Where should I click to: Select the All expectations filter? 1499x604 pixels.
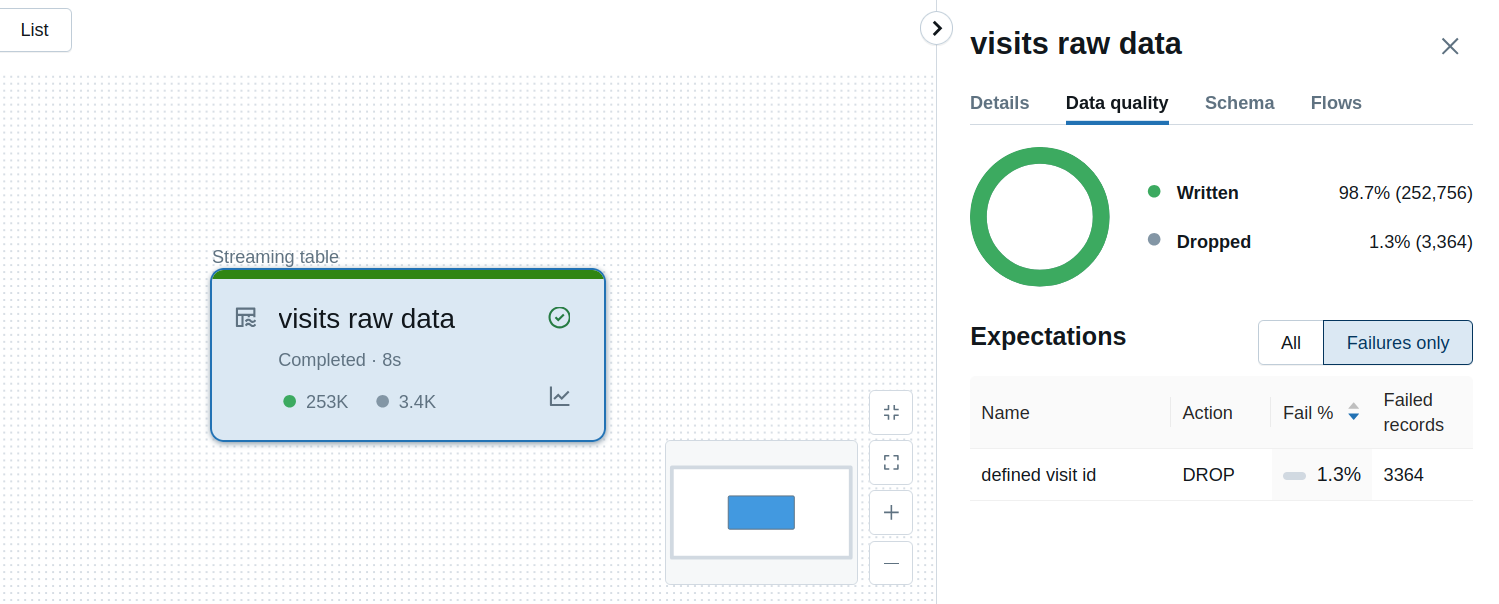click(1291, 343)
